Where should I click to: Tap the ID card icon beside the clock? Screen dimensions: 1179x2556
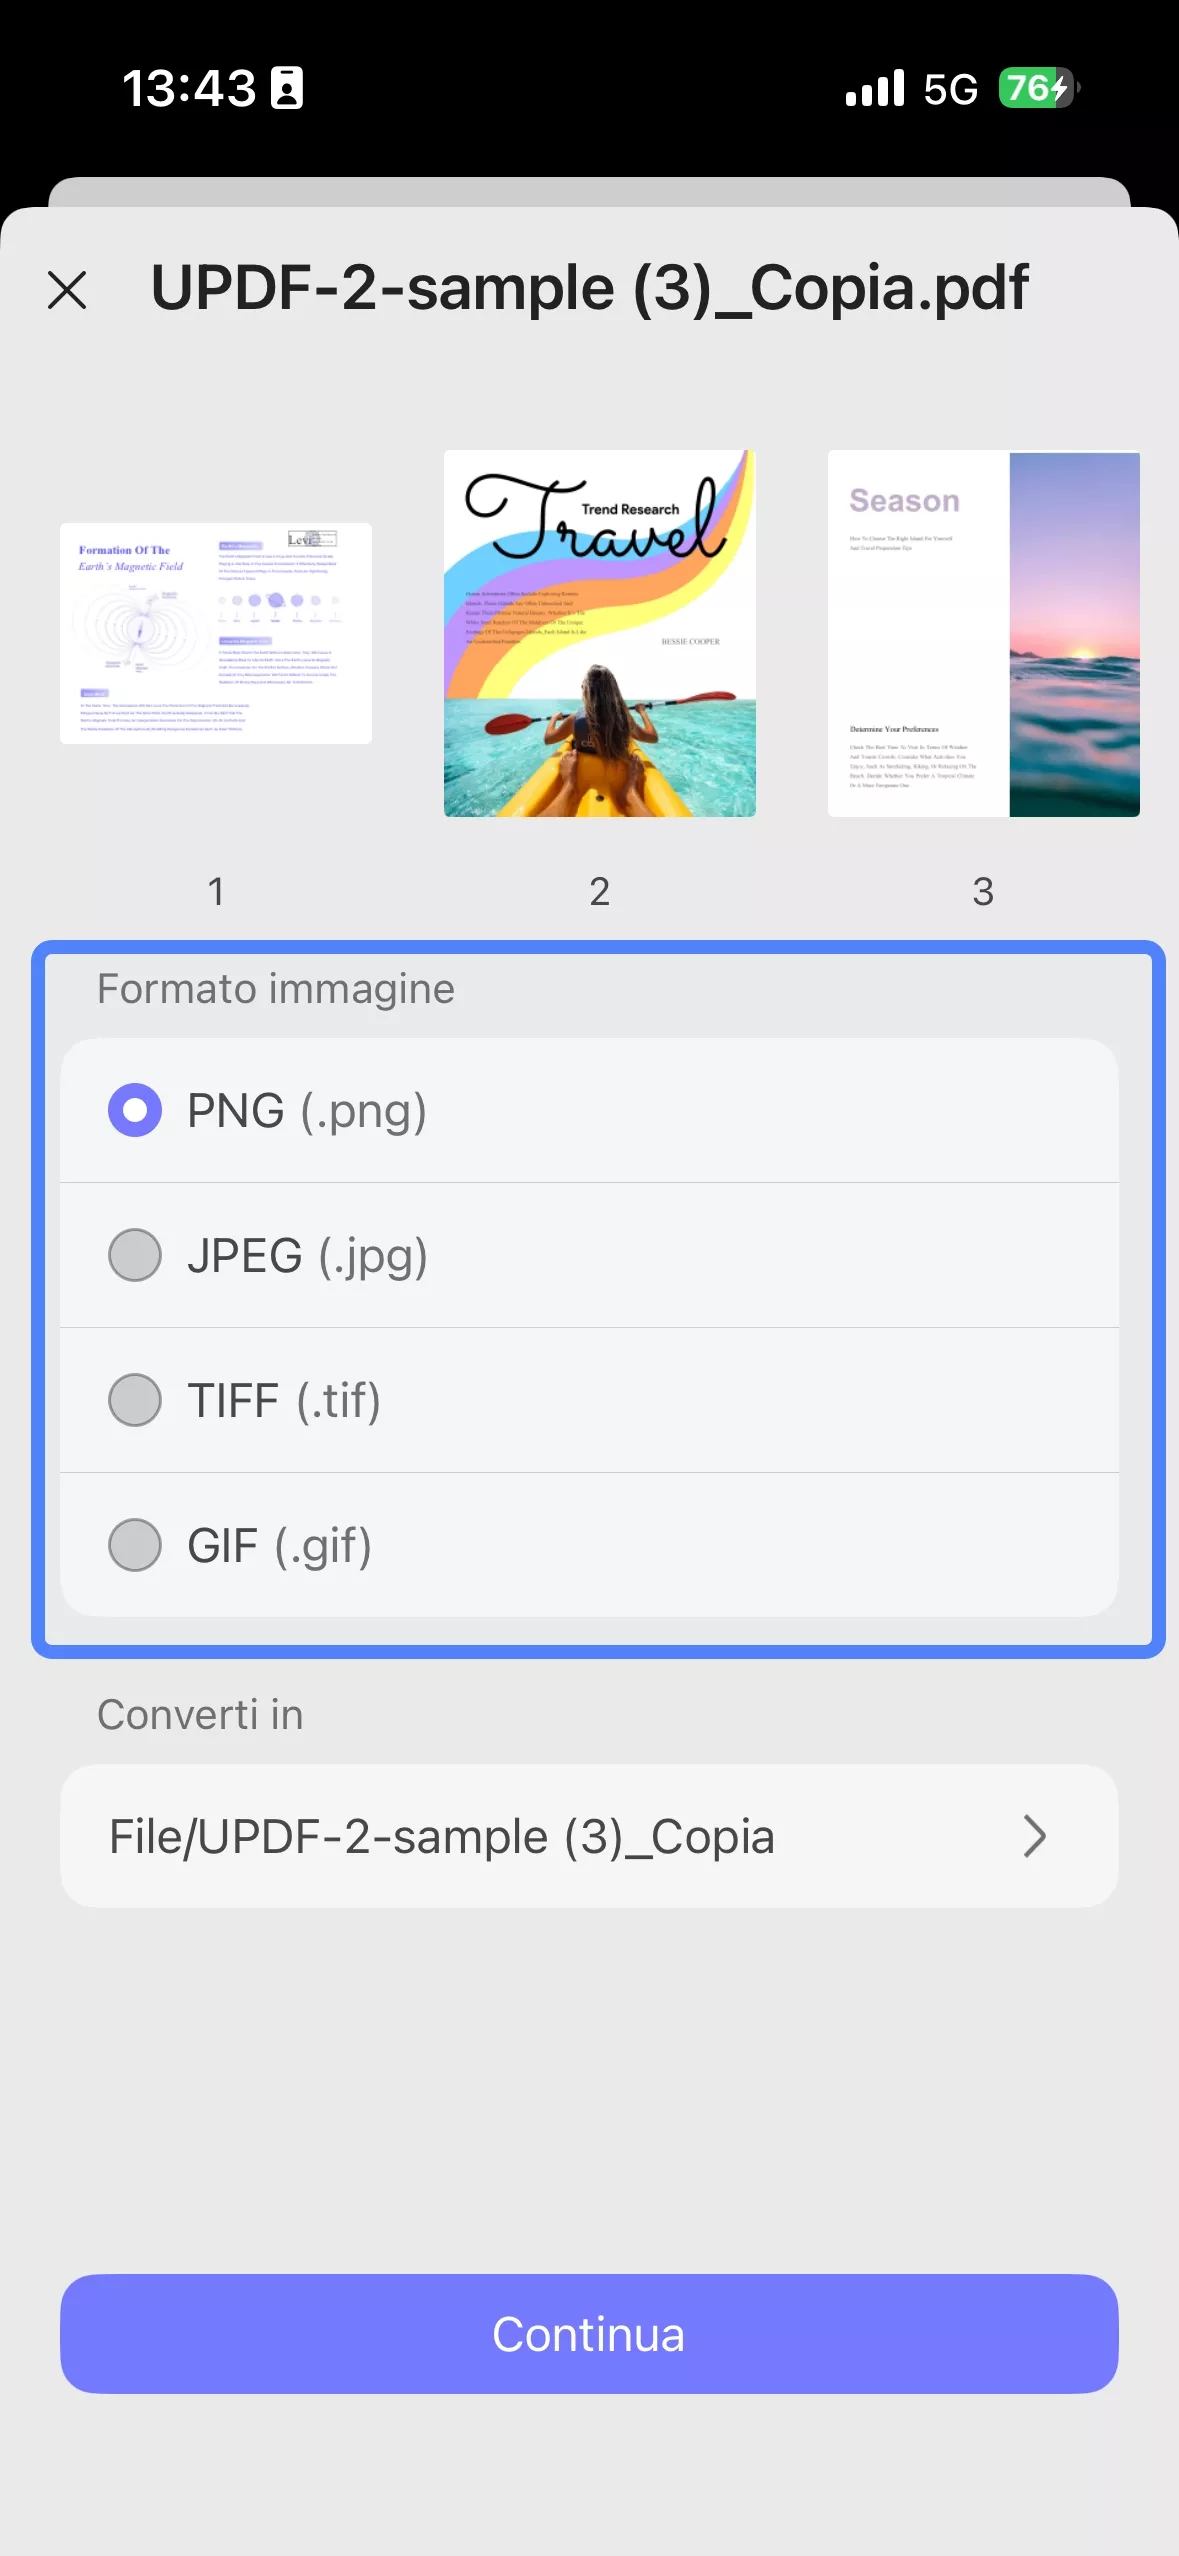pyautogui.click(x=287, y=88)
